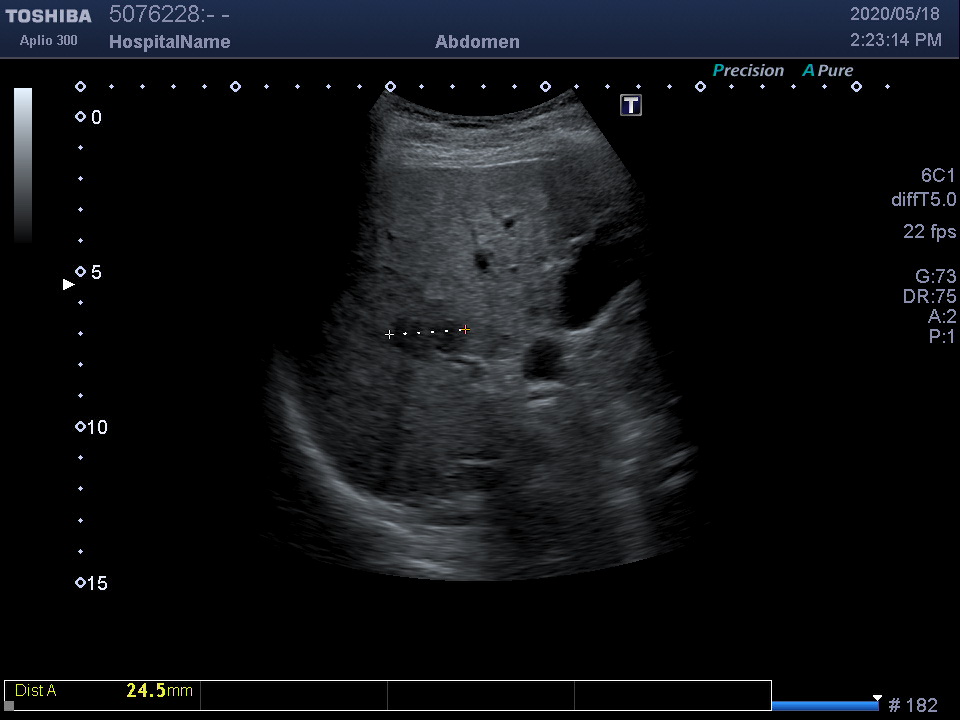Toggle the Precision imaging indicator

click(748, 71)
